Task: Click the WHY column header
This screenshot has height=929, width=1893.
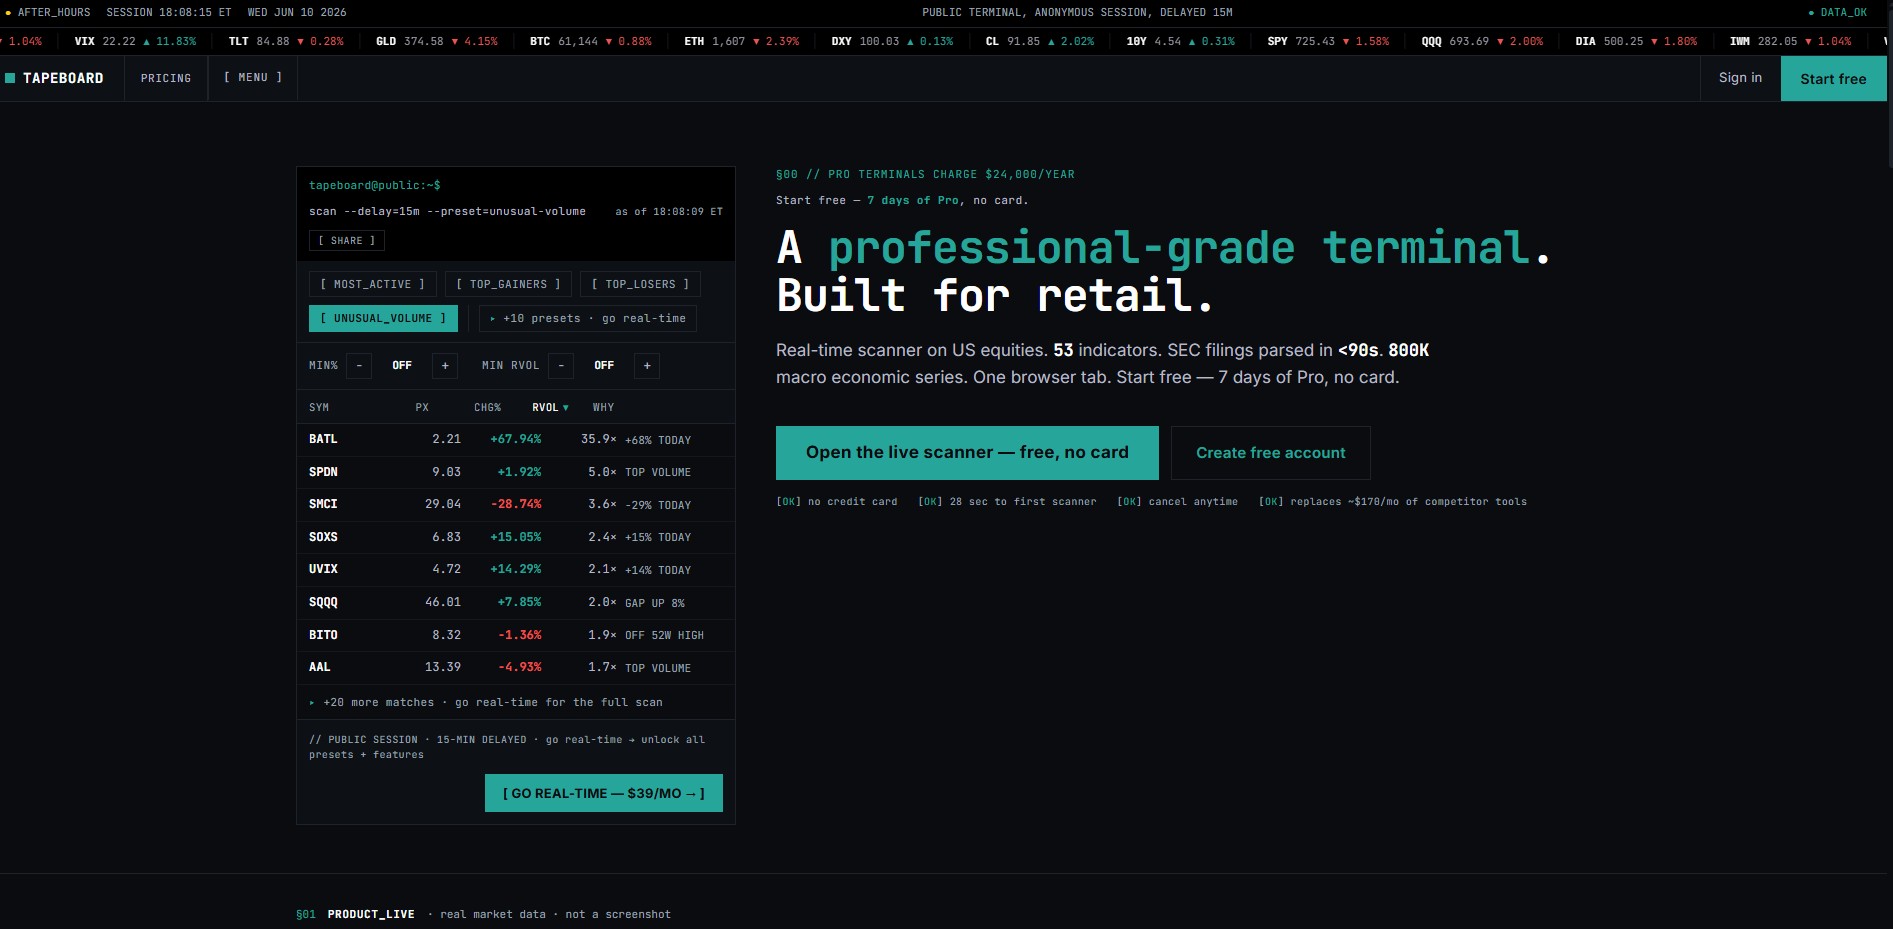Action: tap(603, 408)
